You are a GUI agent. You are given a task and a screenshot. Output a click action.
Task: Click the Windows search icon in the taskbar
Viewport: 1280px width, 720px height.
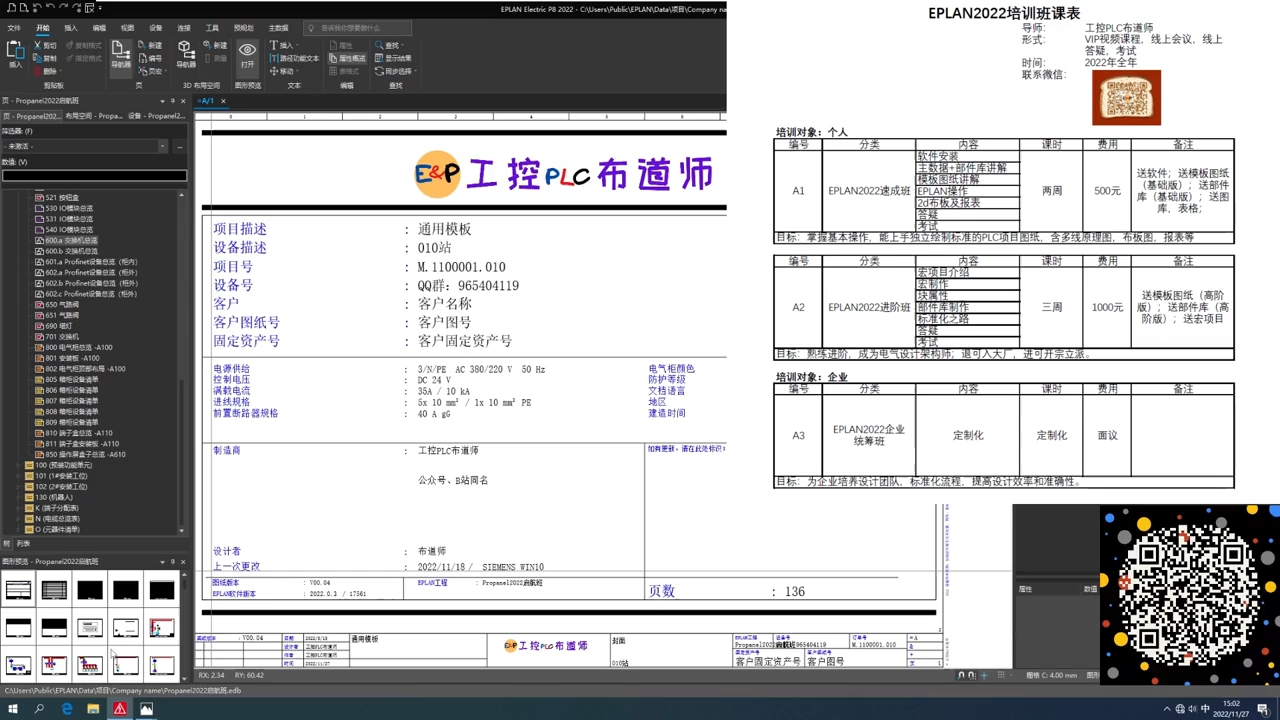pyautogui.click(x=40, y=709)
